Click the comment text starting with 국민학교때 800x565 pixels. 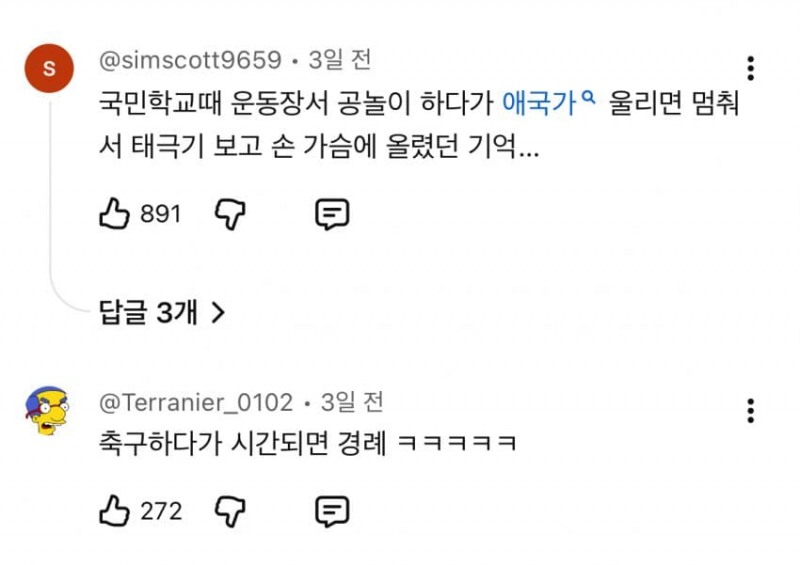(300, 103)
